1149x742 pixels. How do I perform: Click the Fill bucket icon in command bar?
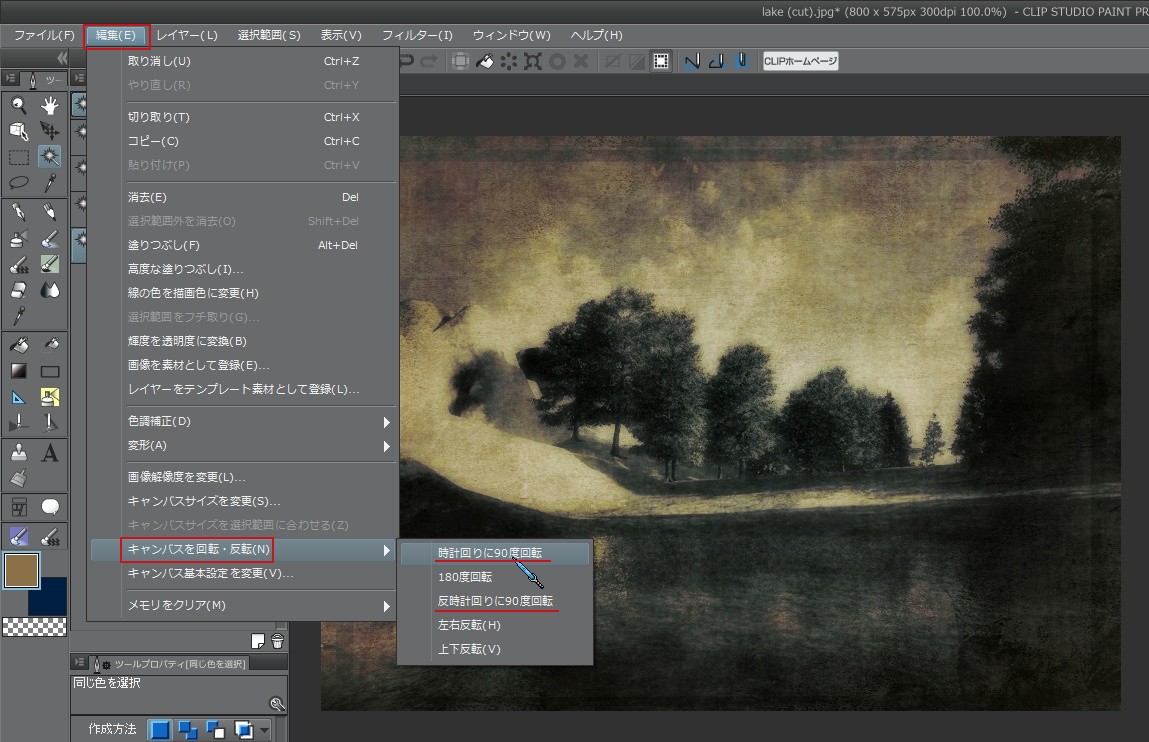[x=484, y=61]
